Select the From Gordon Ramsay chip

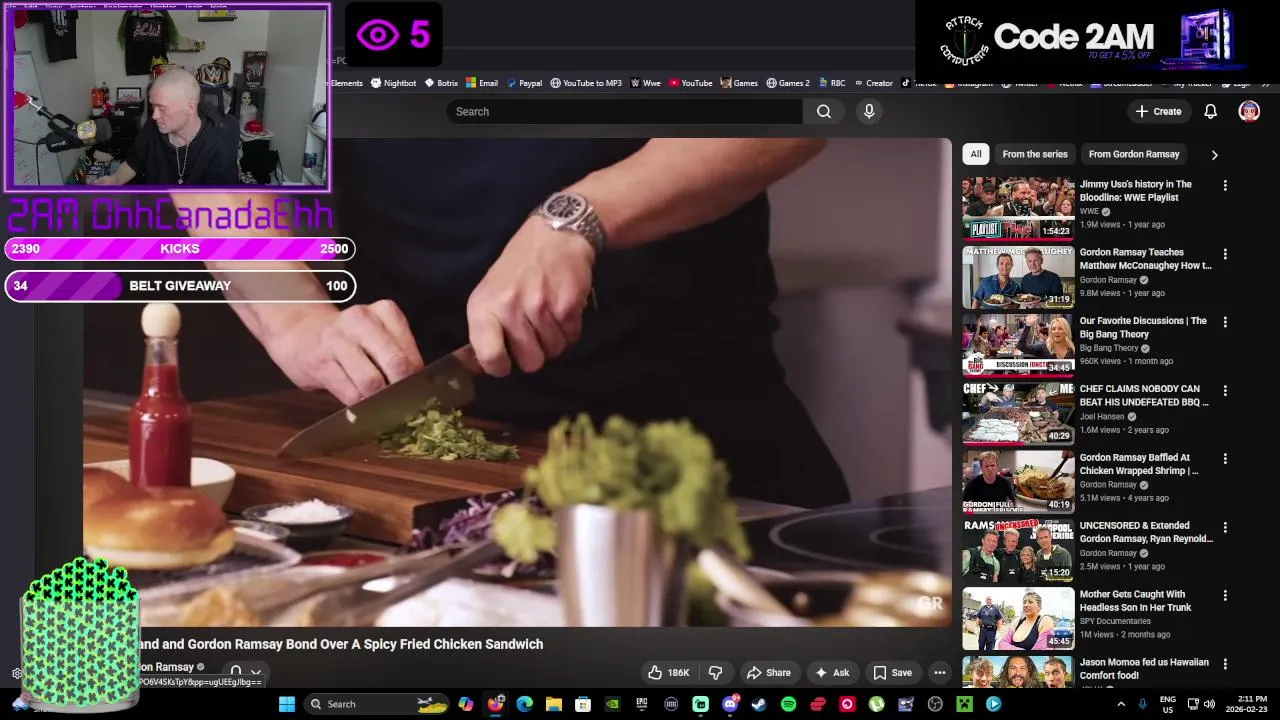point(1134,154)
